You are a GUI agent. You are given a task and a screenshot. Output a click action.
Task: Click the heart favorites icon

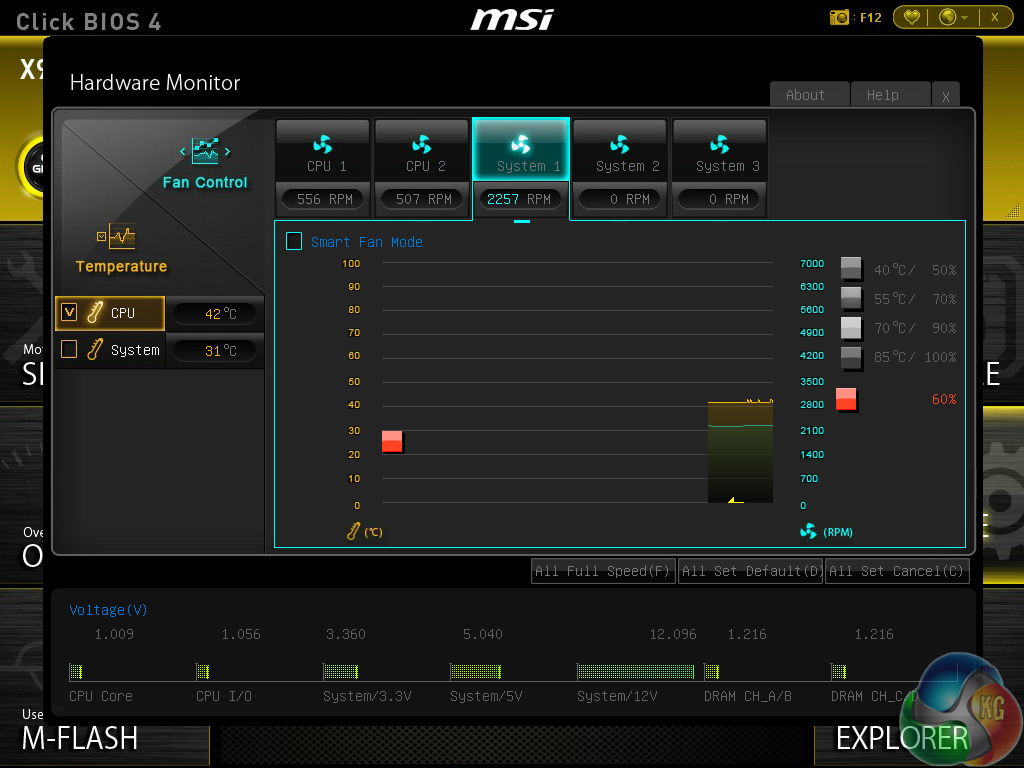[912, 17]
